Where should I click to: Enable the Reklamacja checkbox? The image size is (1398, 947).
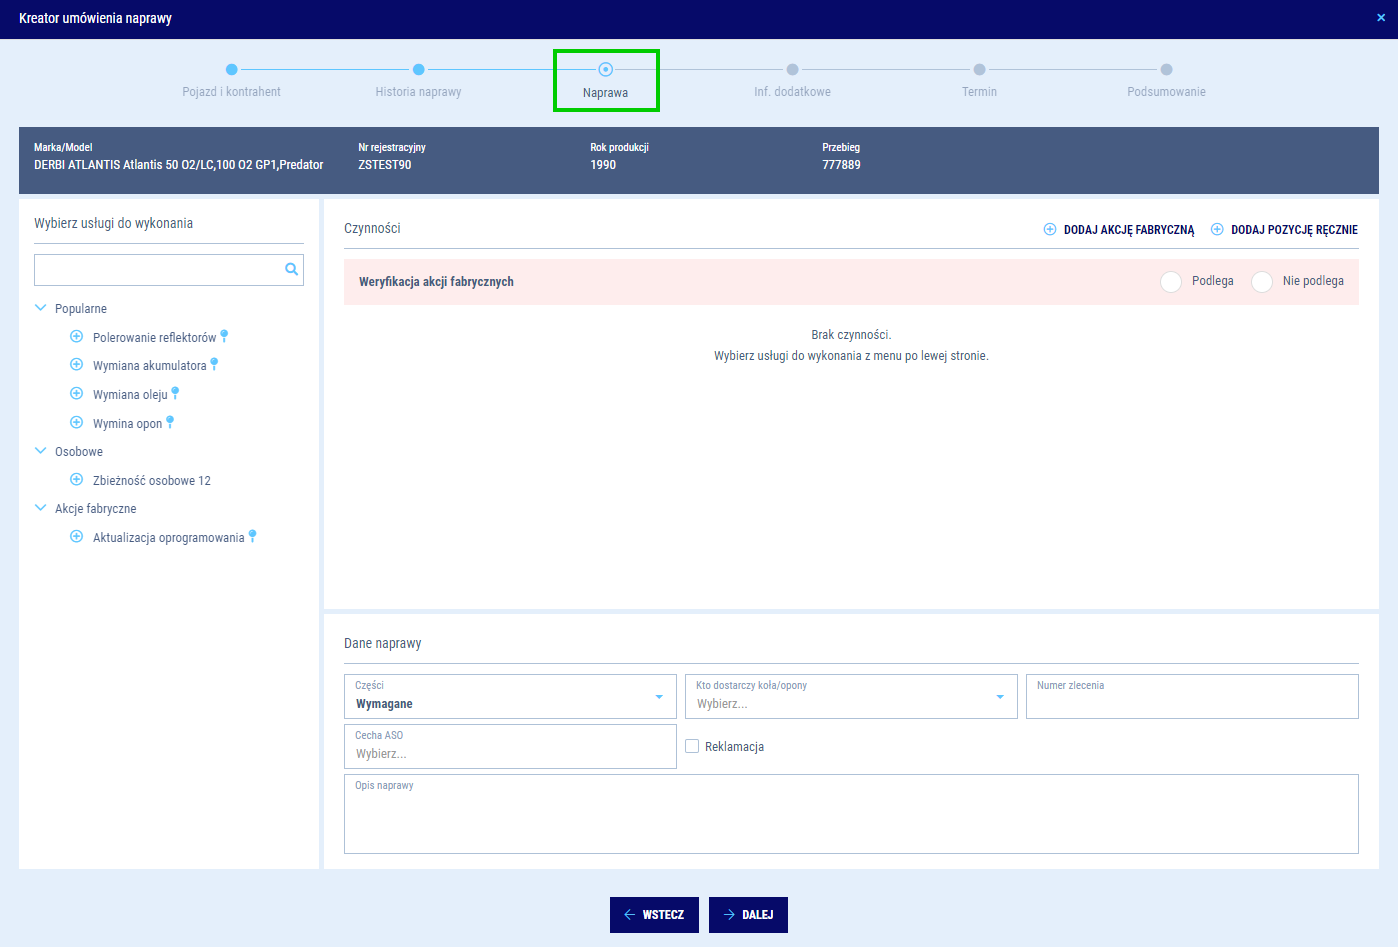692,746
